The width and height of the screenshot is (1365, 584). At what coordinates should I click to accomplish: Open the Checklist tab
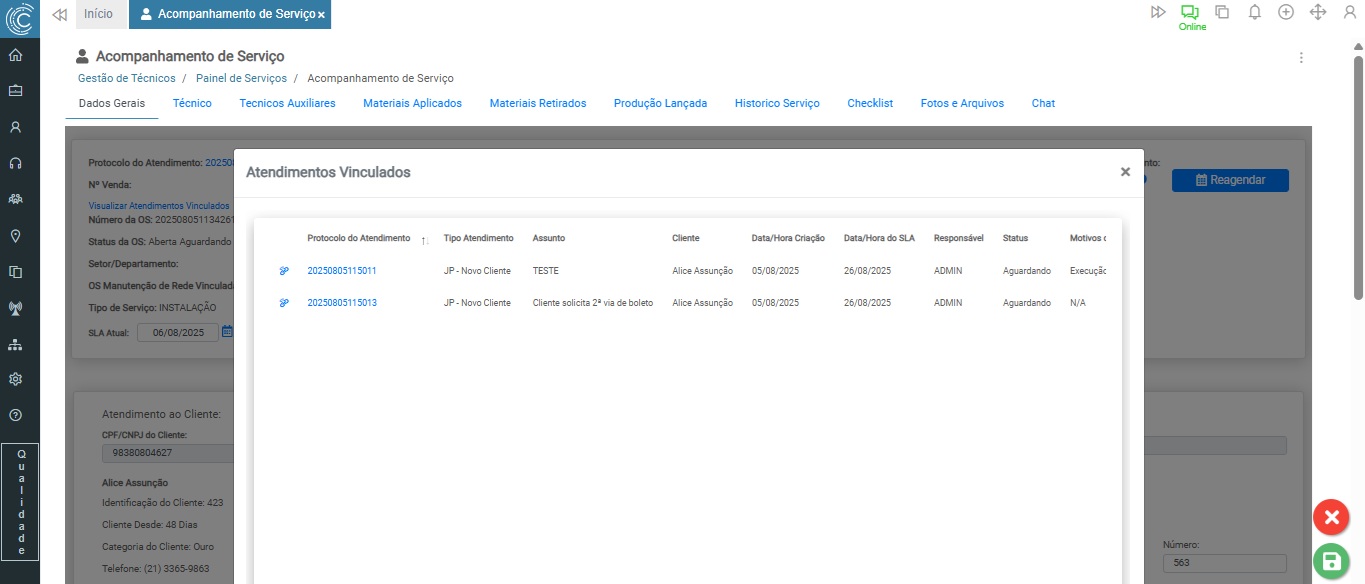(x=869, y=103)
